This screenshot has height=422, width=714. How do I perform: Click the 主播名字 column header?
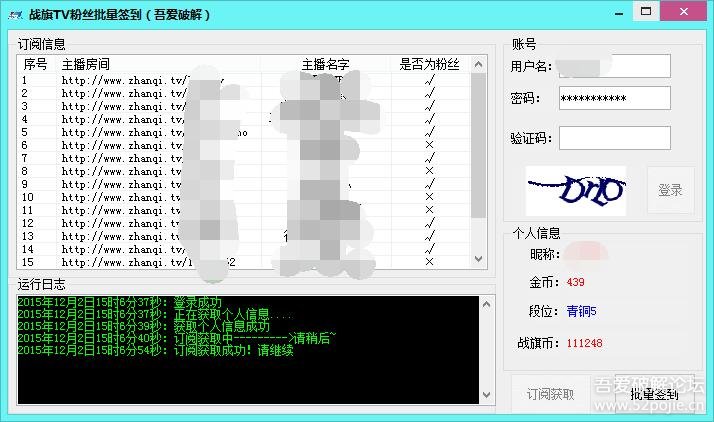pyautogui.click(x=326, y=64)
